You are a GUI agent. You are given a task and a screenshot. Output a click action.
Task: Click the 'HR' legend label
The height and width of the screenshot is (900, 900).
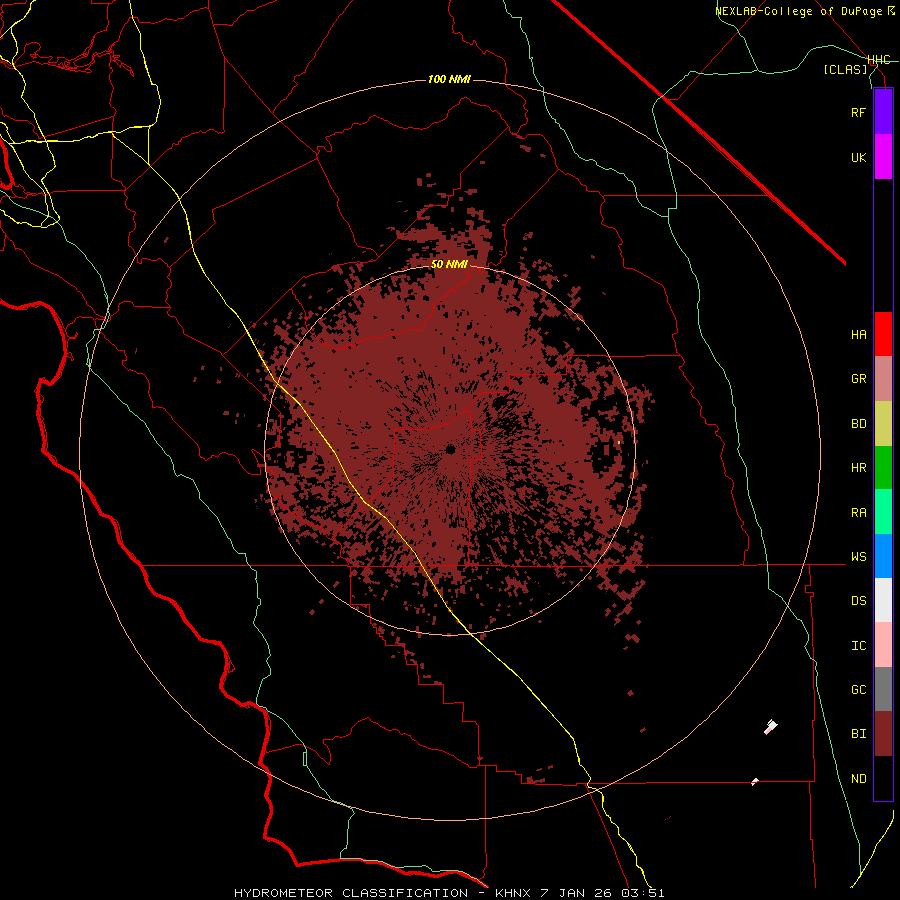(858, 468)
